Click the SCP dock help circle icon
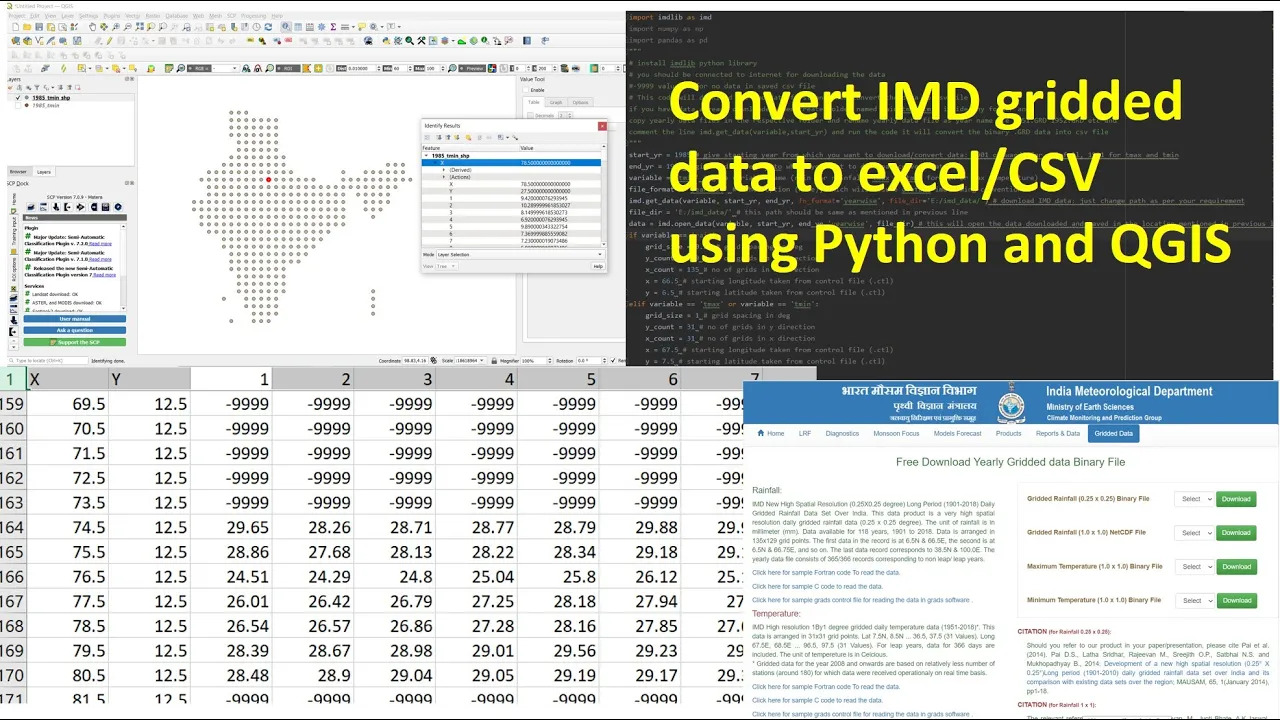Image resolution: width=1280 pixels, height=720 pixels. 118,207
